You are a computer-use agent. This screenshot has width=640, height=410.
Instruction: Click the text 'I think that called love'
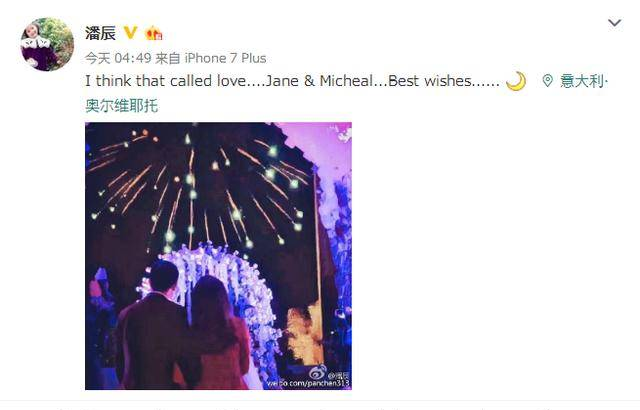click(166, 81)
